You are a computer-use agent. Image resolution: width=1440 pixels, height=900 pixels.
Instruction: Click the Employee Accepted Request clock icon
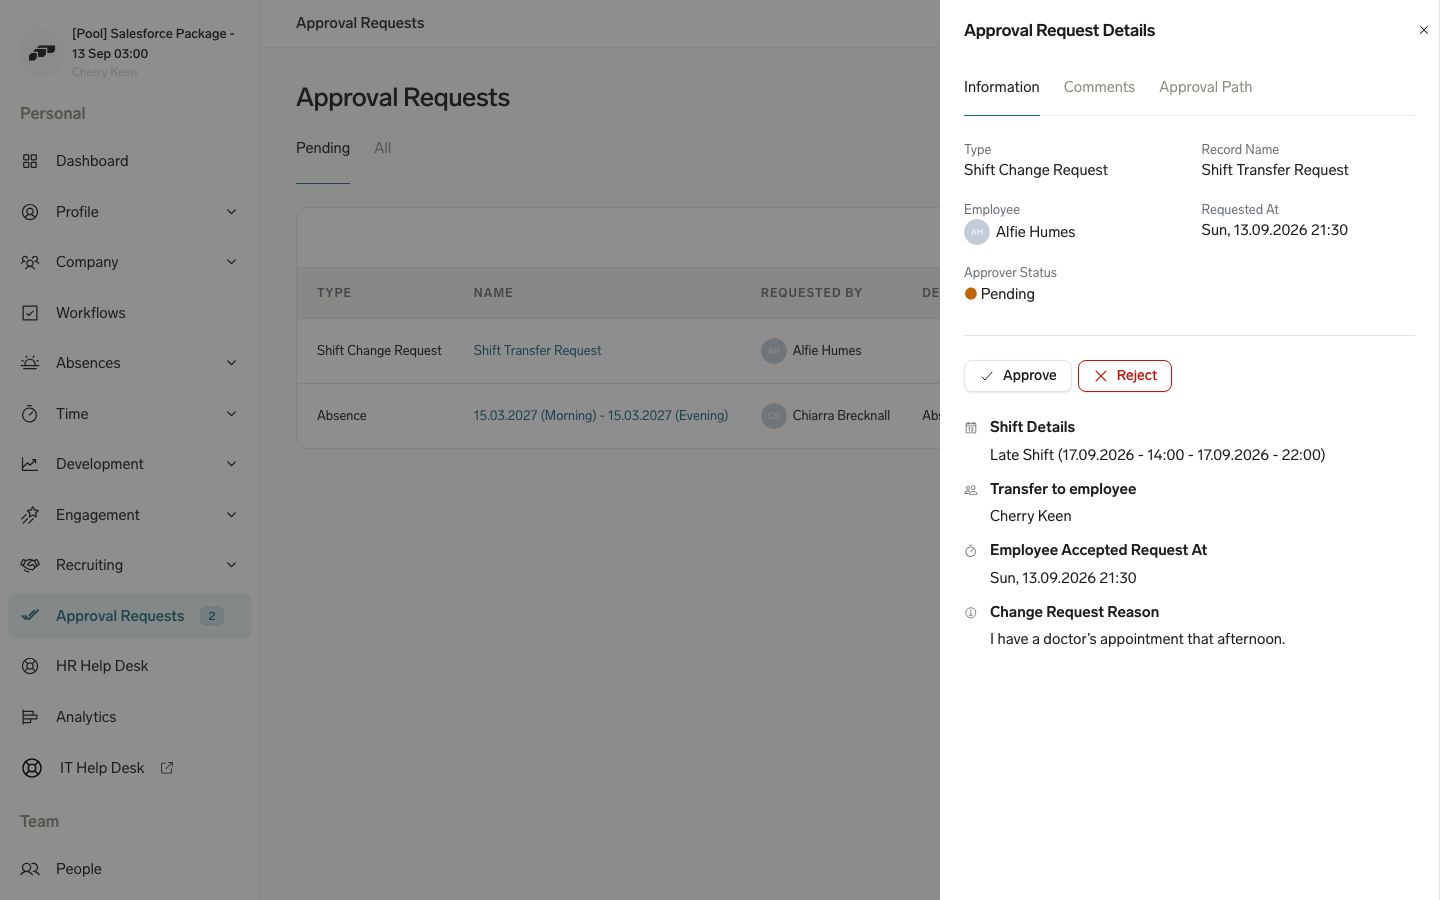coord(971,551)
